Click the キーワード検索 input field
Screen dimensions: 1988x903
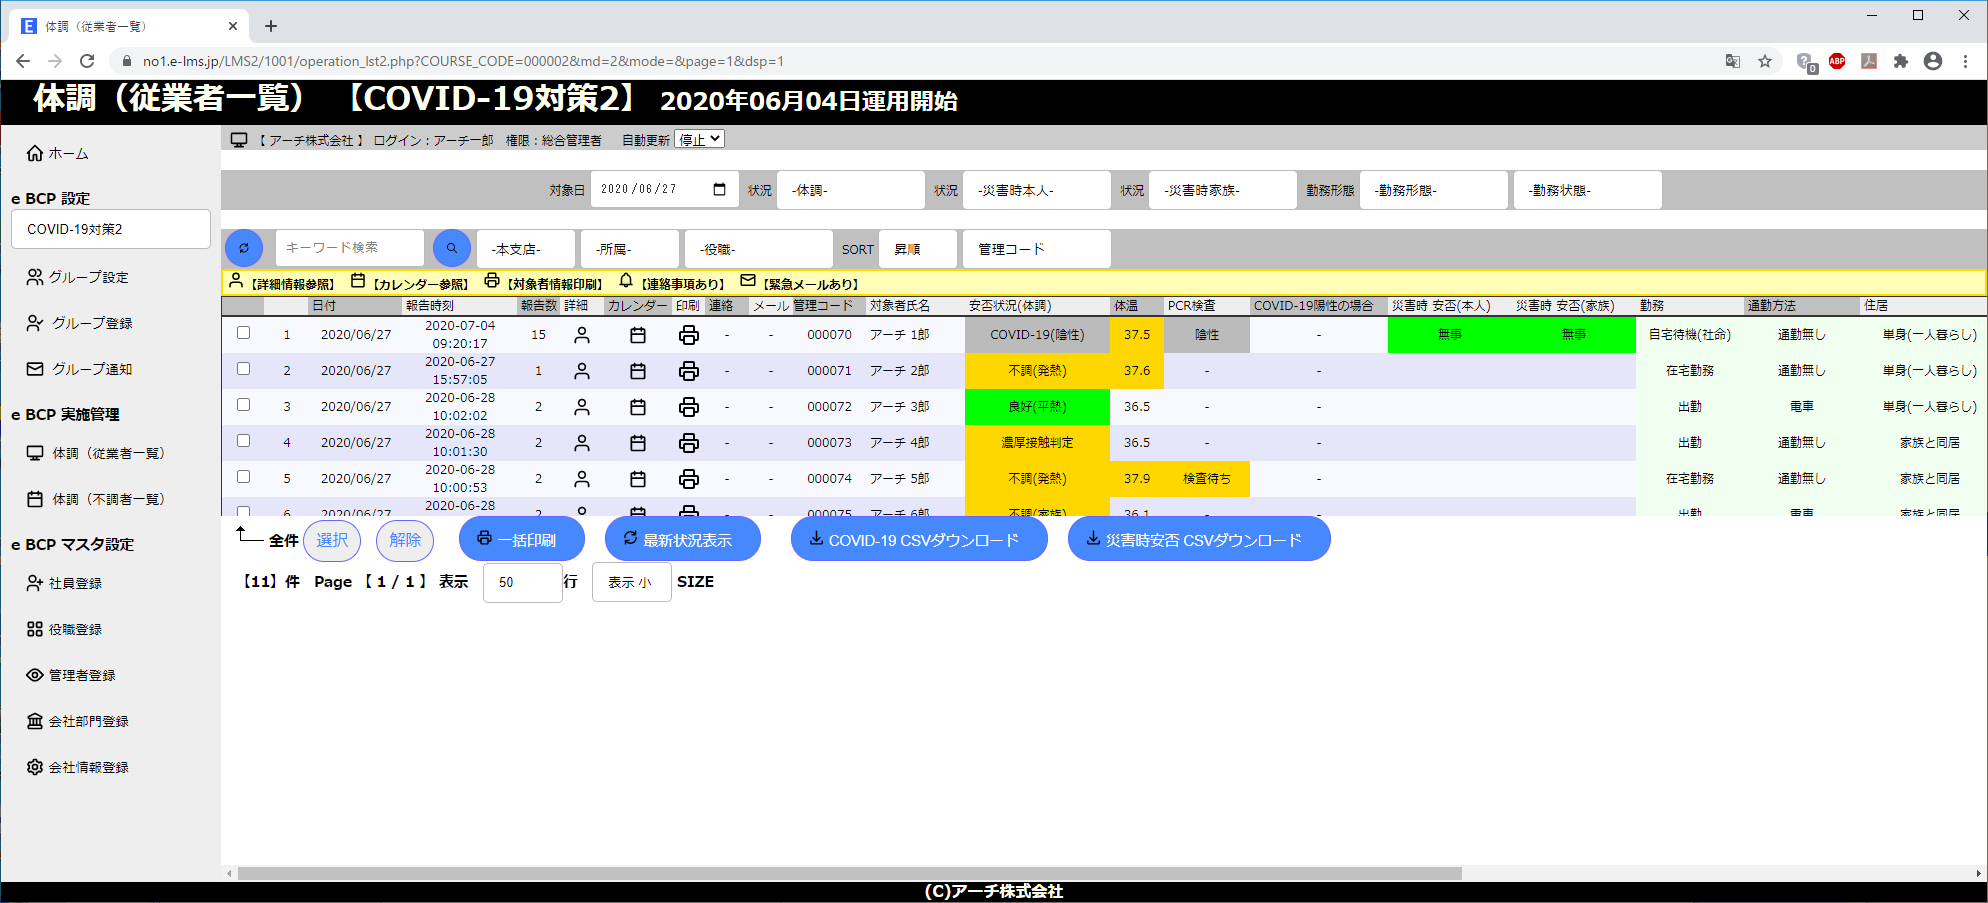pyautogui.click(x=350, y=248)
